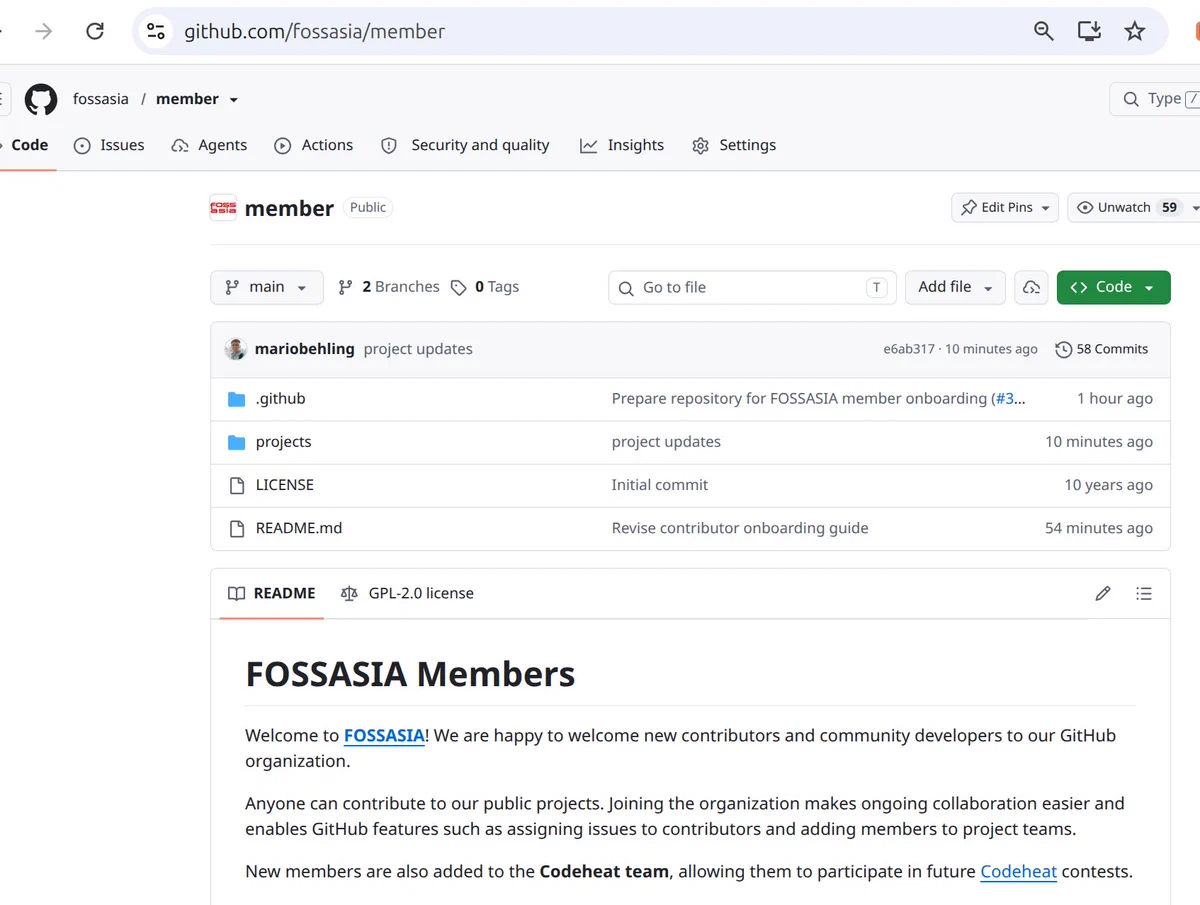Click the '54 minutes ago' timestamp

[x=1099, y=528]
